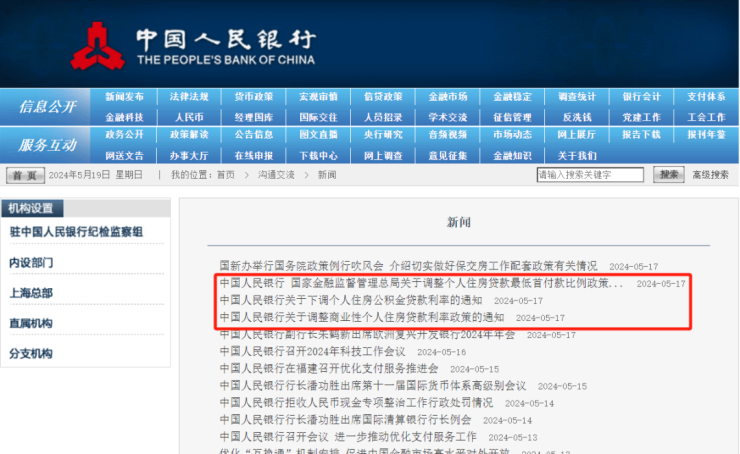Open notice 关于调整商业性个人住房贷款利率政策的通知
The height and width of the screenshot is (454, 740).
point(362,317)
